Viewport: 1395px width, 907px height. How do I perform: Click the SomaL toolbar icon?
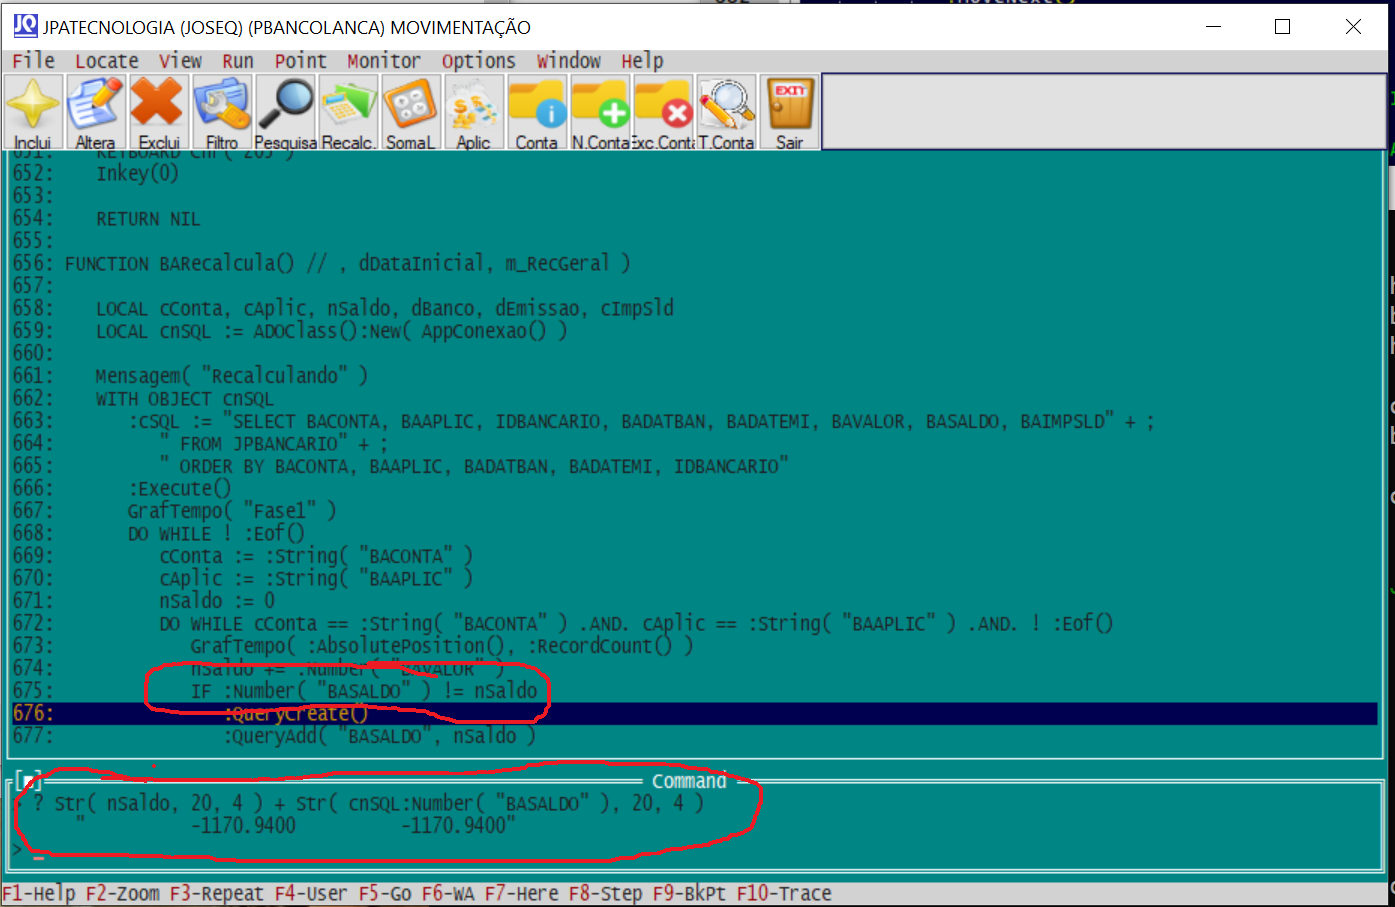click(411, 113)
